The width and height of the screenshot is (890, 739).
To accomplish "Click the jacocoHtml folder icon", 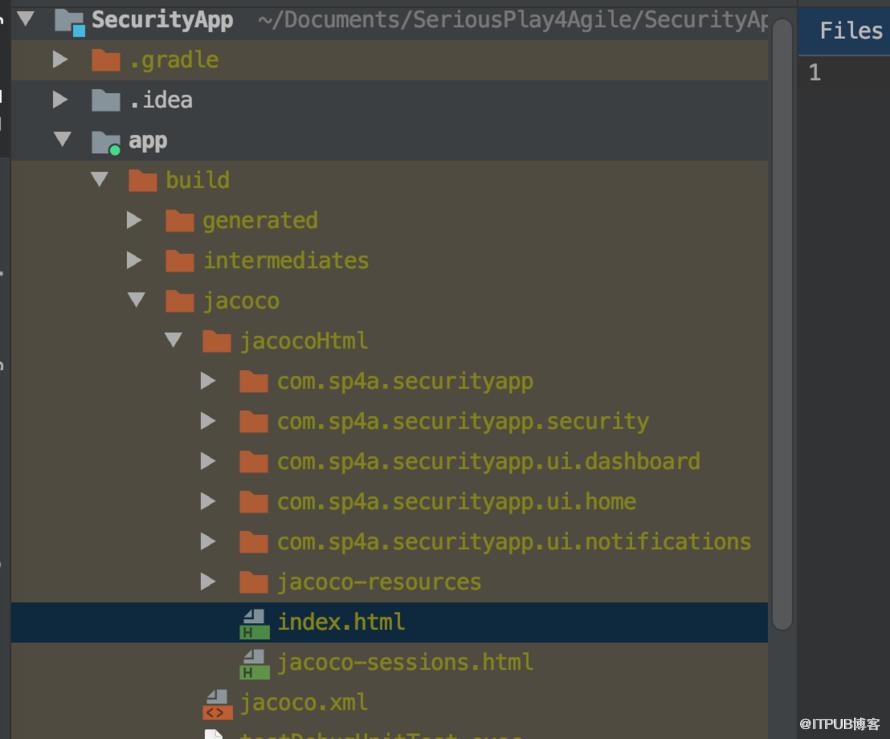I will 216,341.
